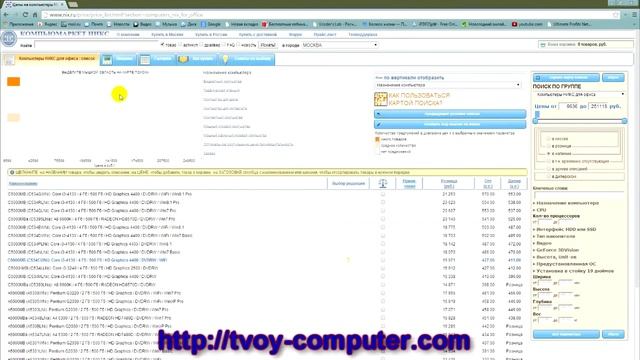
Task: Click the monitor icon tab
Action: pyautogui.click(x=107, y=60)
